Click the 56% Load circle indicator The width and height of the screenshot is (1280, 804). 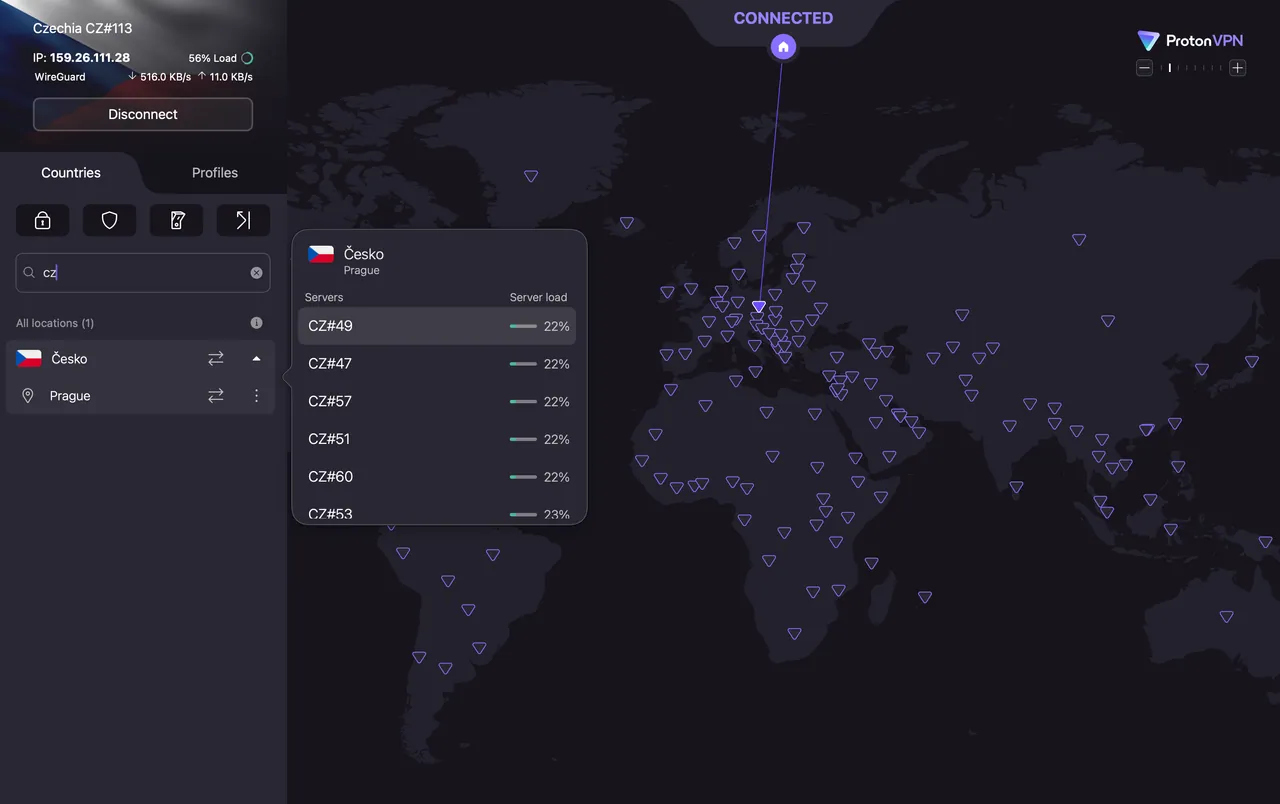pos(247,58)
